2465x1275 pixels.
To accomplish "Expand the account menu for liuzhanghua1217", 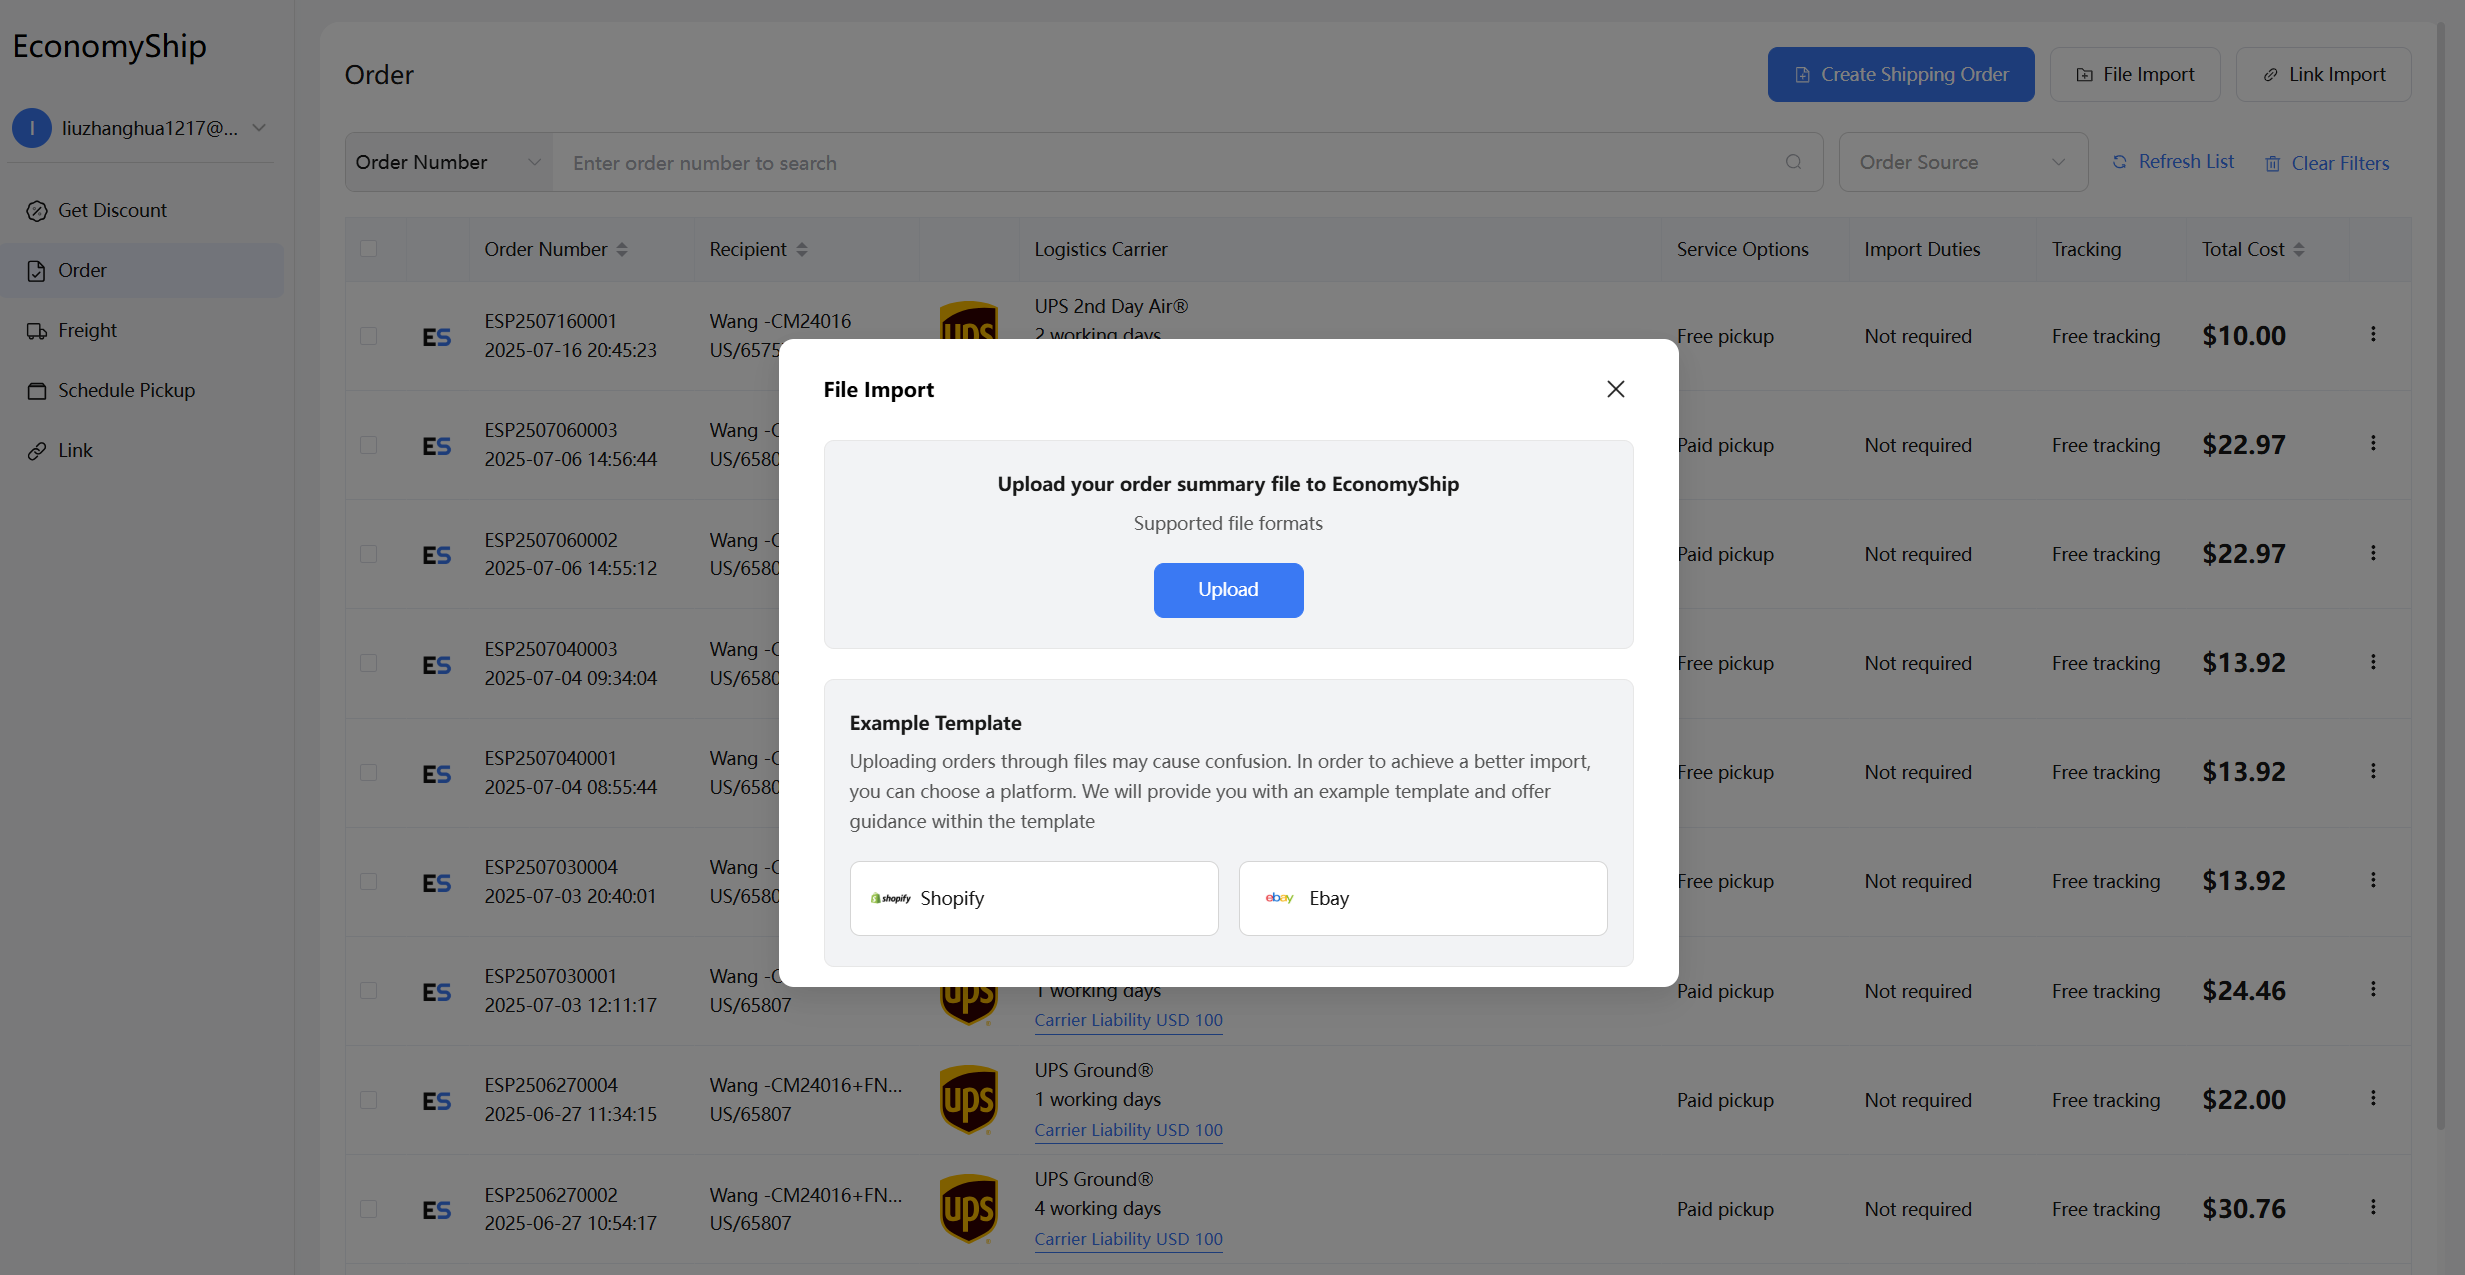I will pos(260,128).
